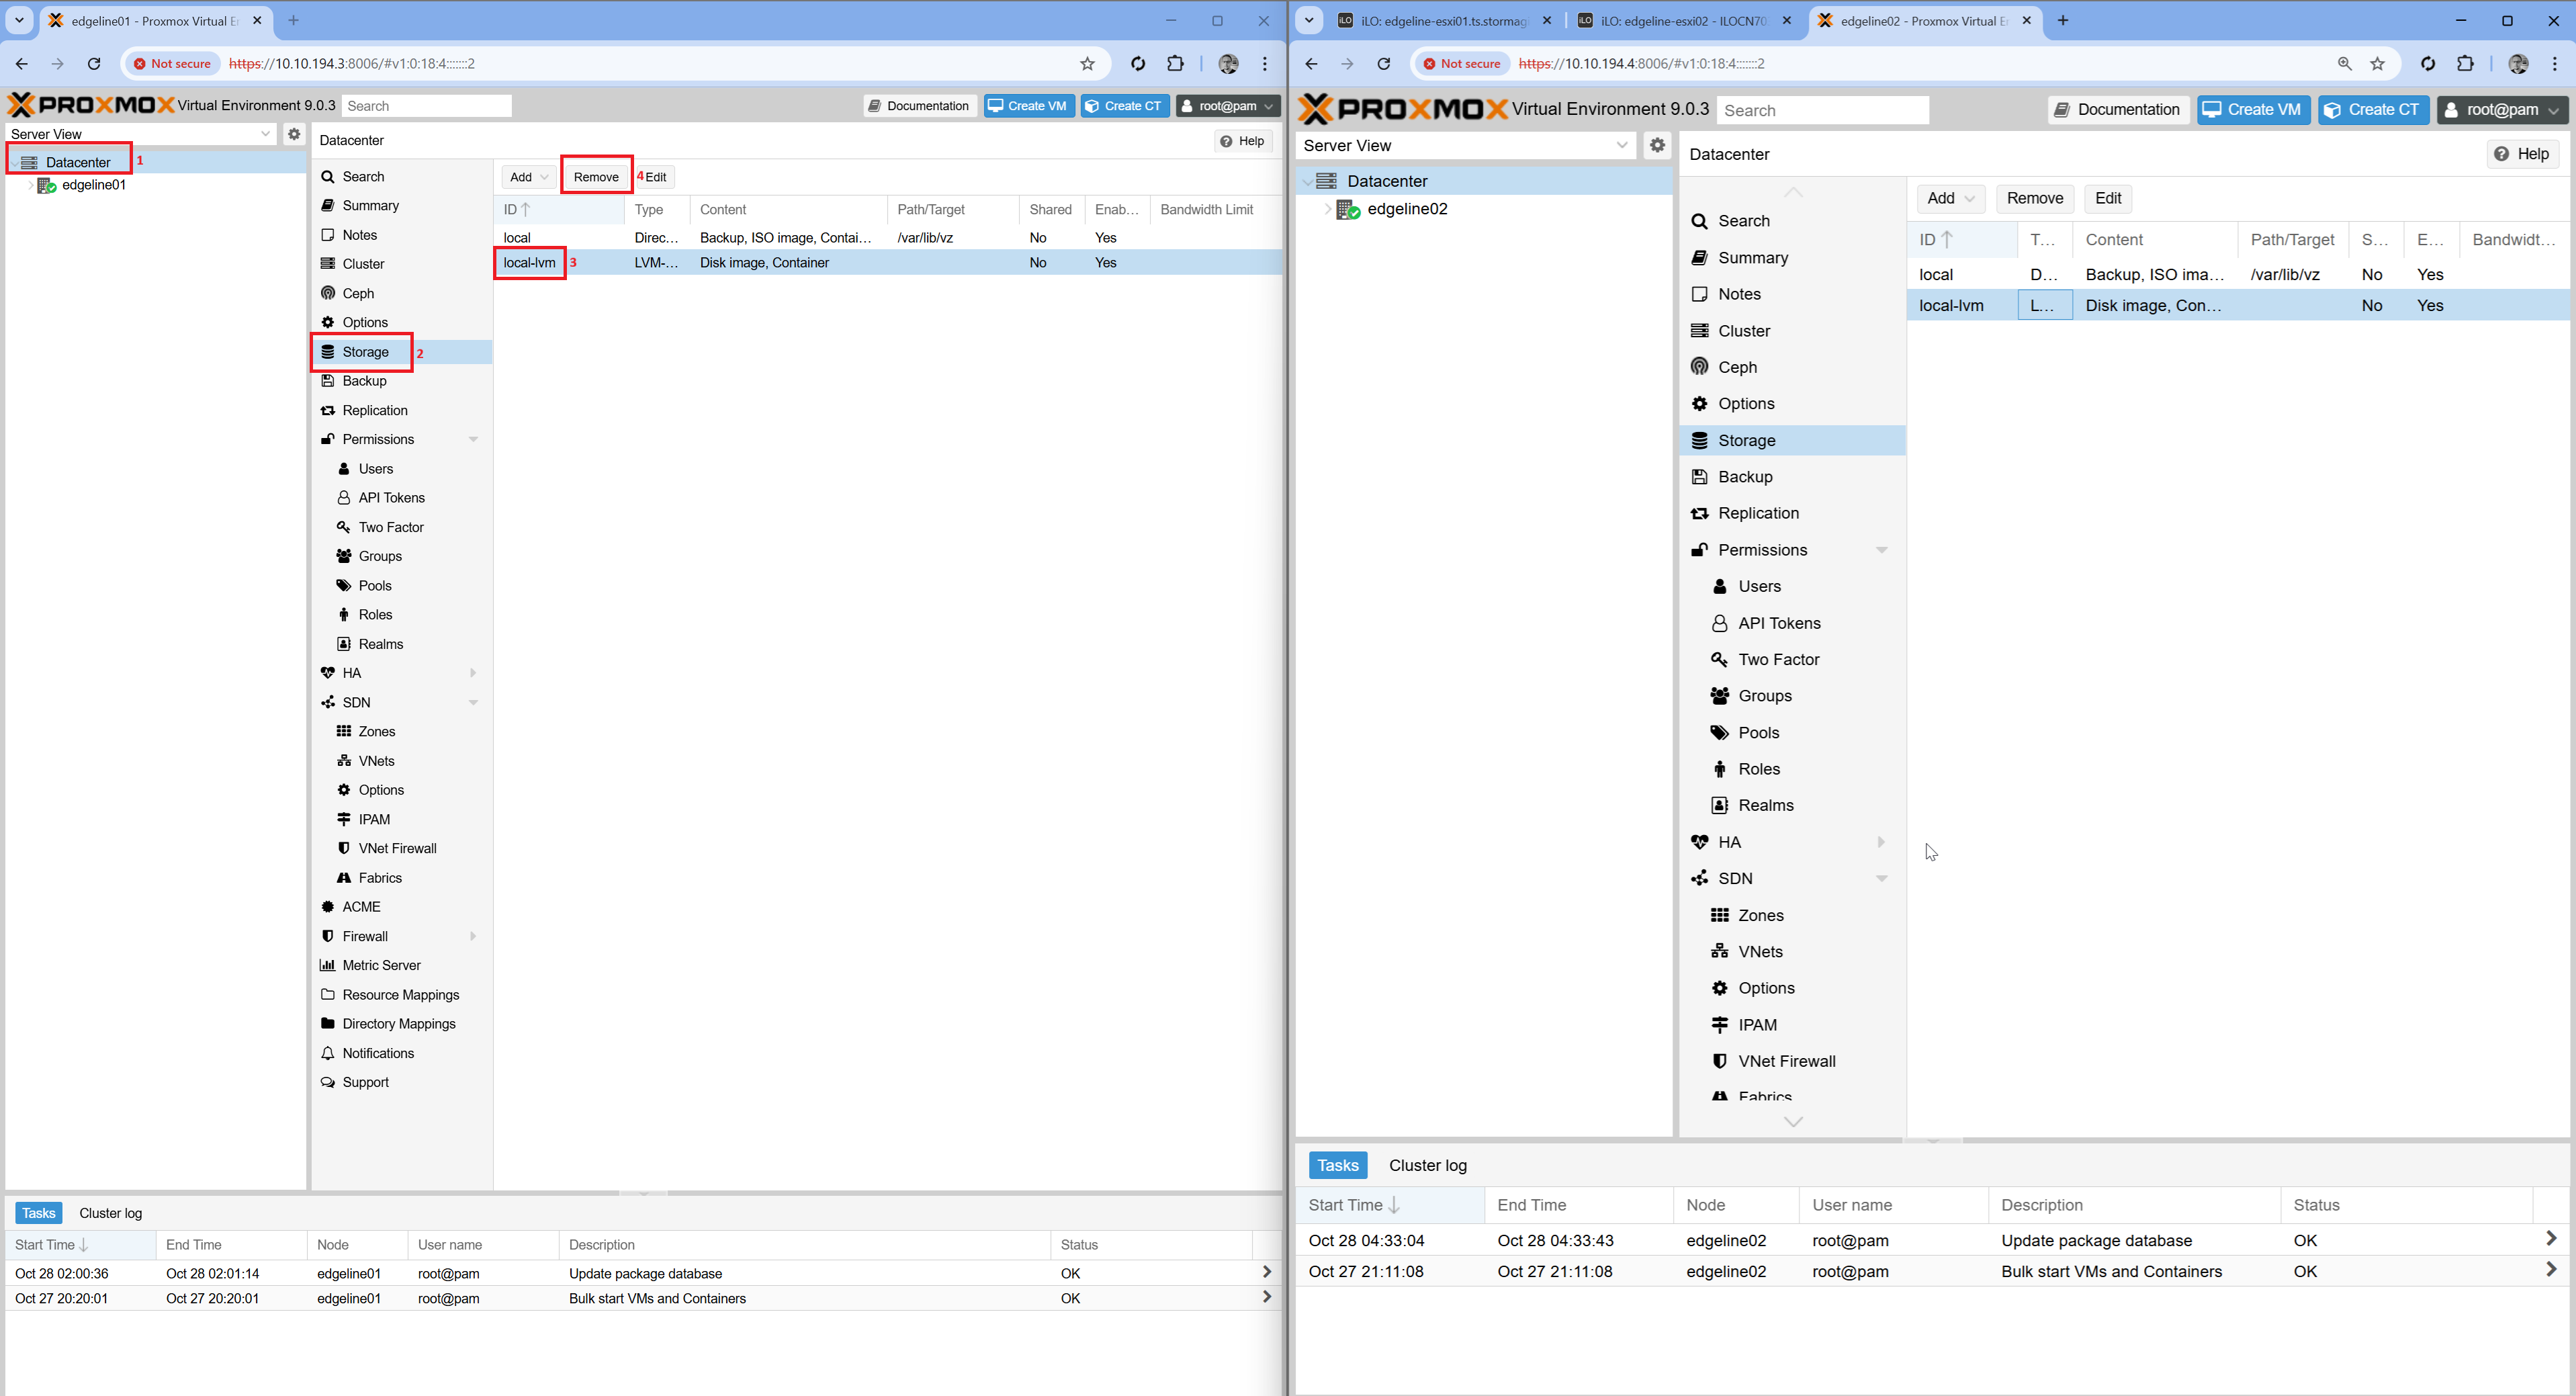This screenshot has height=1396, width=2576.
Task: Open the Add storage dropdown in edgeline01
Action: coord(528,177)
